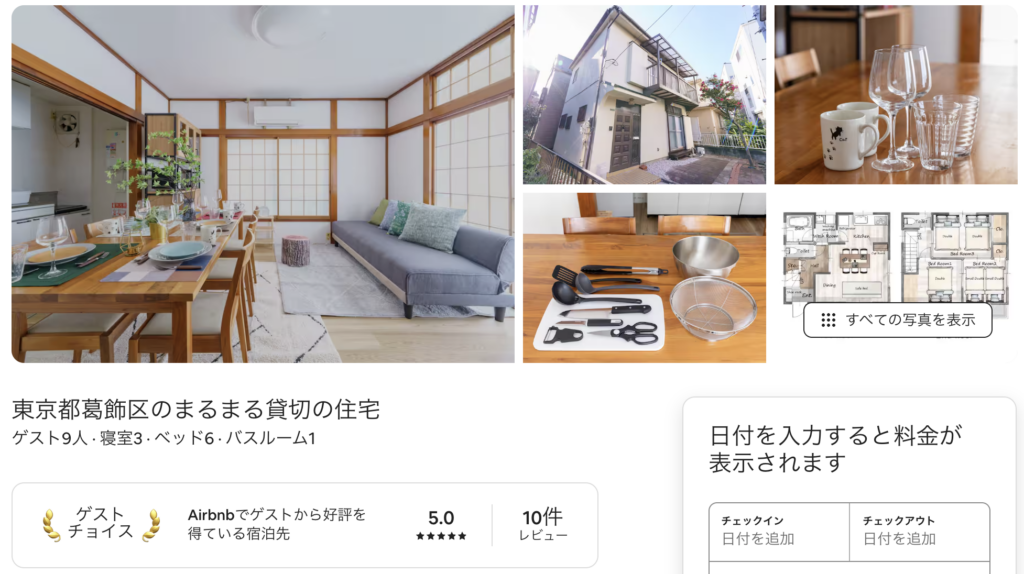
Task: Click the 日付を入力すると料金が表示されます heading
Action: (x=836, y=449)
